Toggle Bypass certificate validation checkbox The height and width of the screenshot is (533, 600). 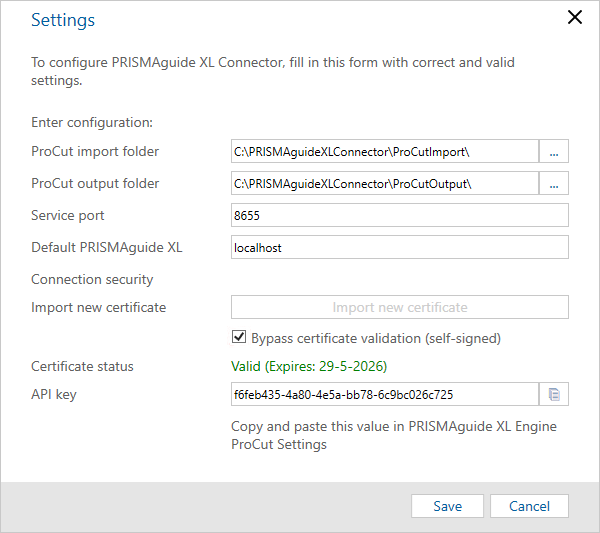click(239, 337)
